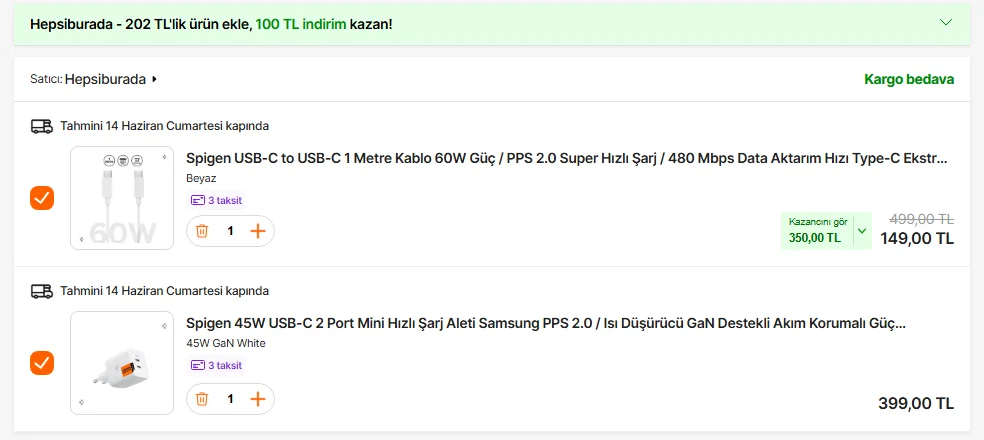
Task: Open the Kazancını gör 350,00 TL dropdown
Action: pos(862,231)
